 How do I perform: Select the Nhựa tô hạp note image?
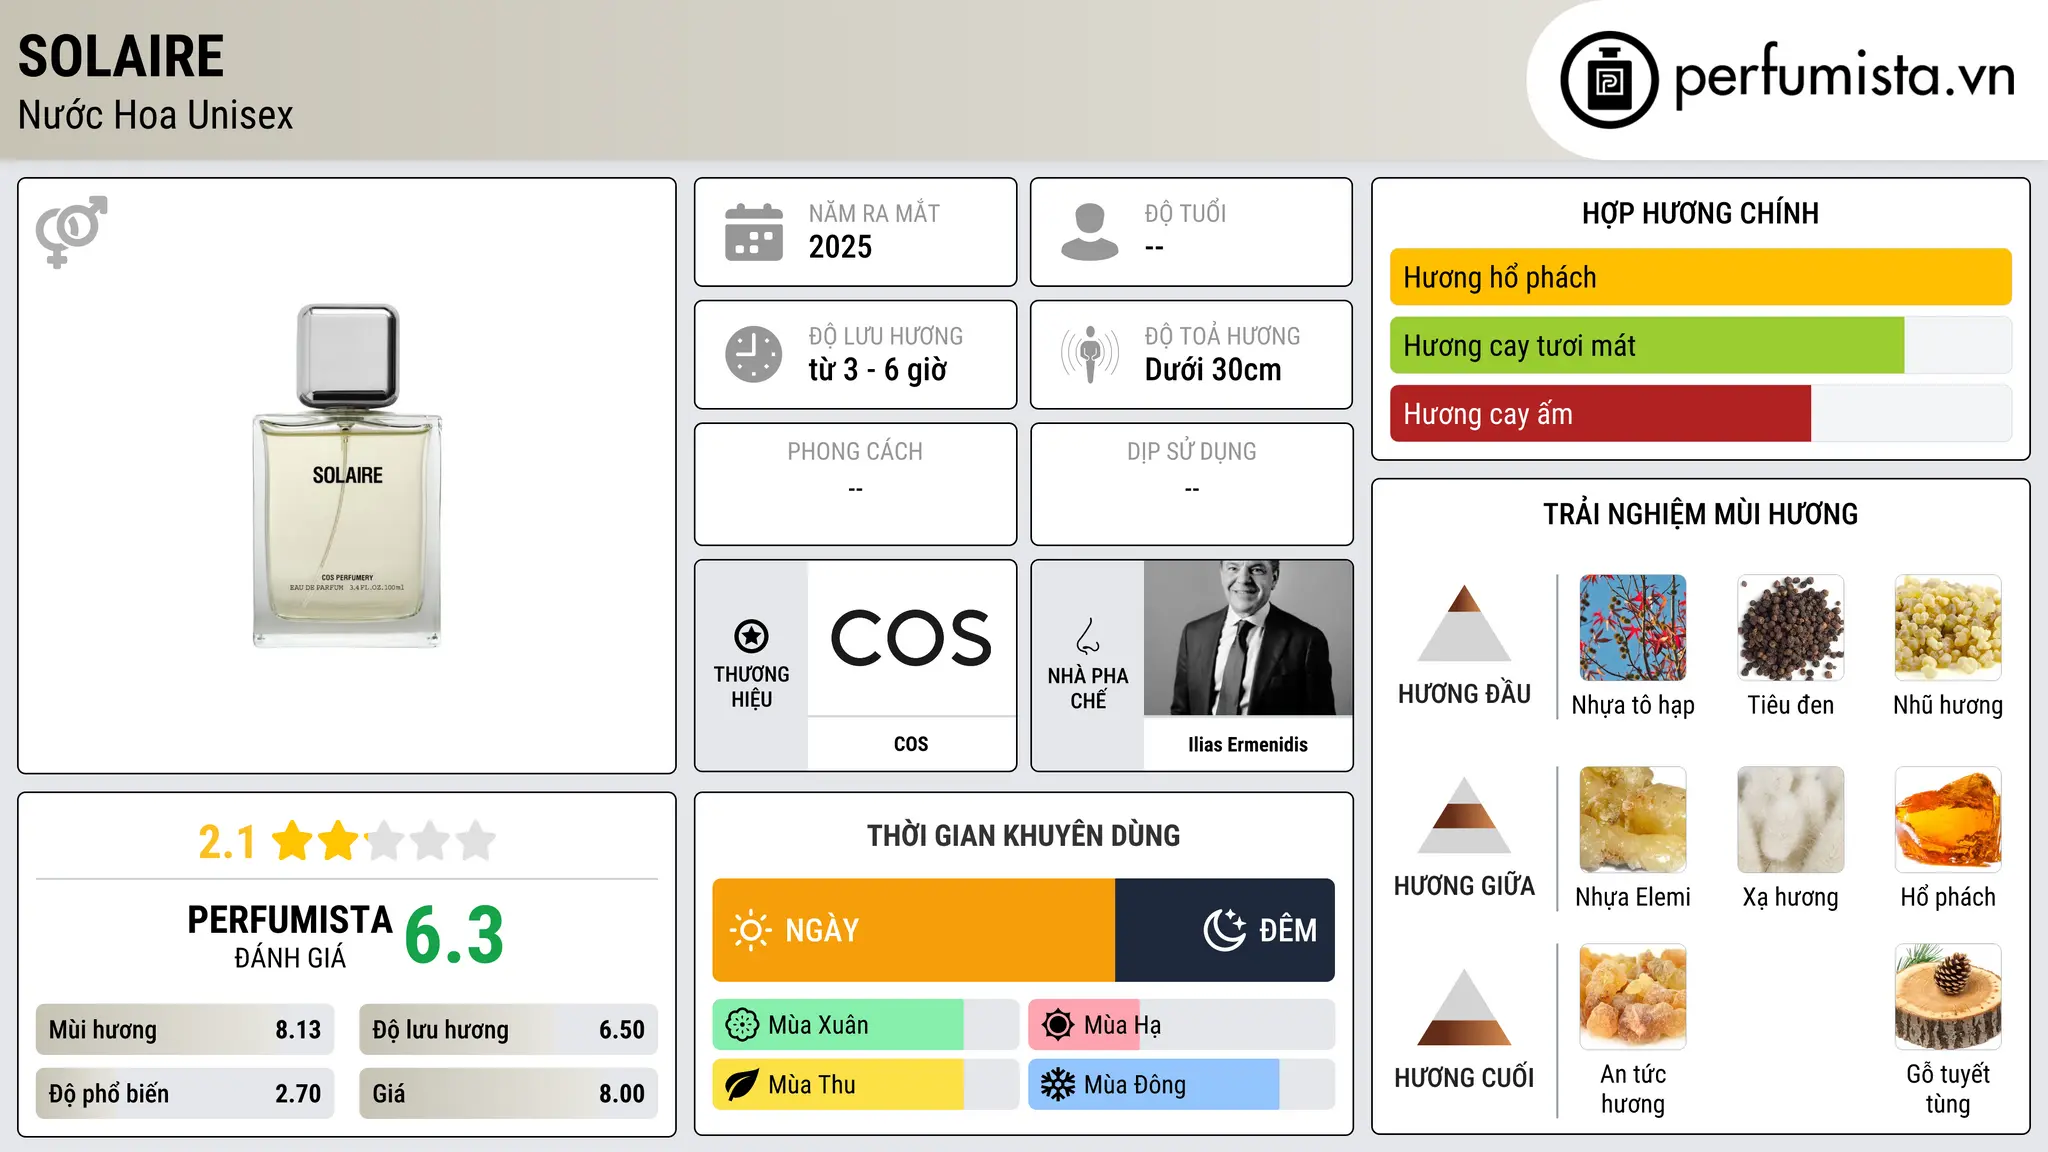coord(1633,628)
